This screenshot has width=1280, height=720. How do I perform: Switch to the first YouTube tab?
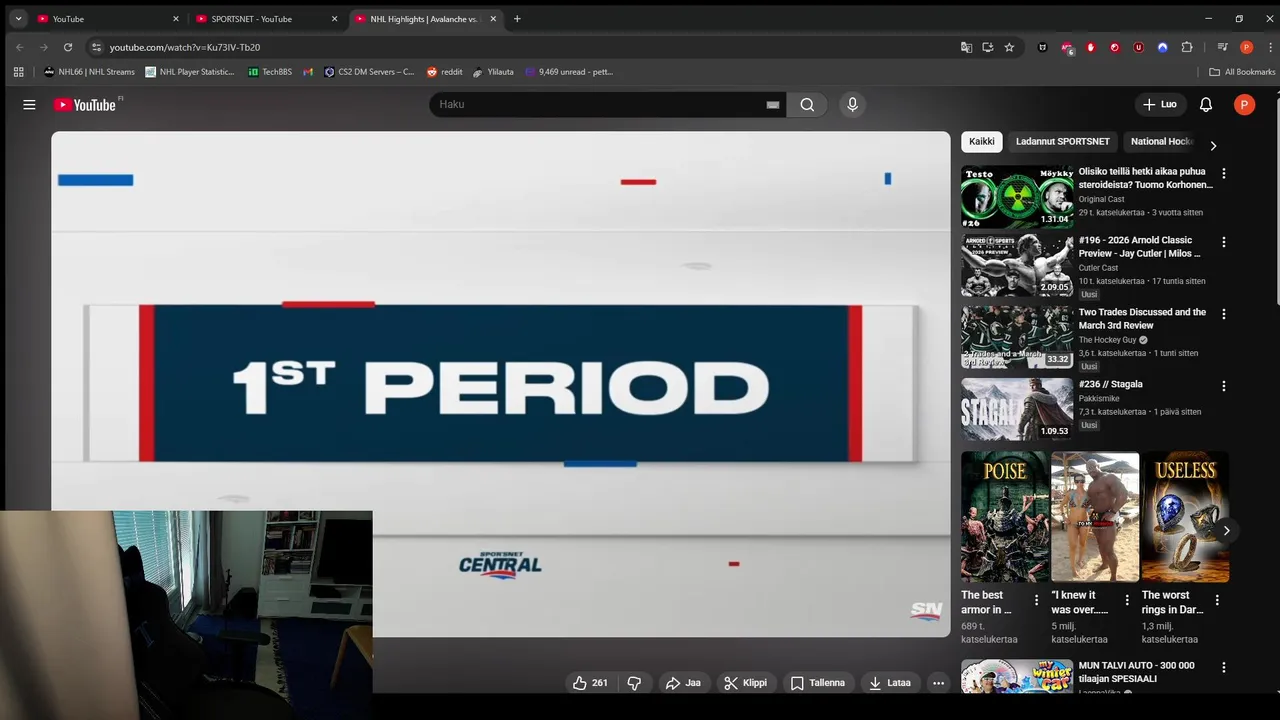(x=105, y=18)
